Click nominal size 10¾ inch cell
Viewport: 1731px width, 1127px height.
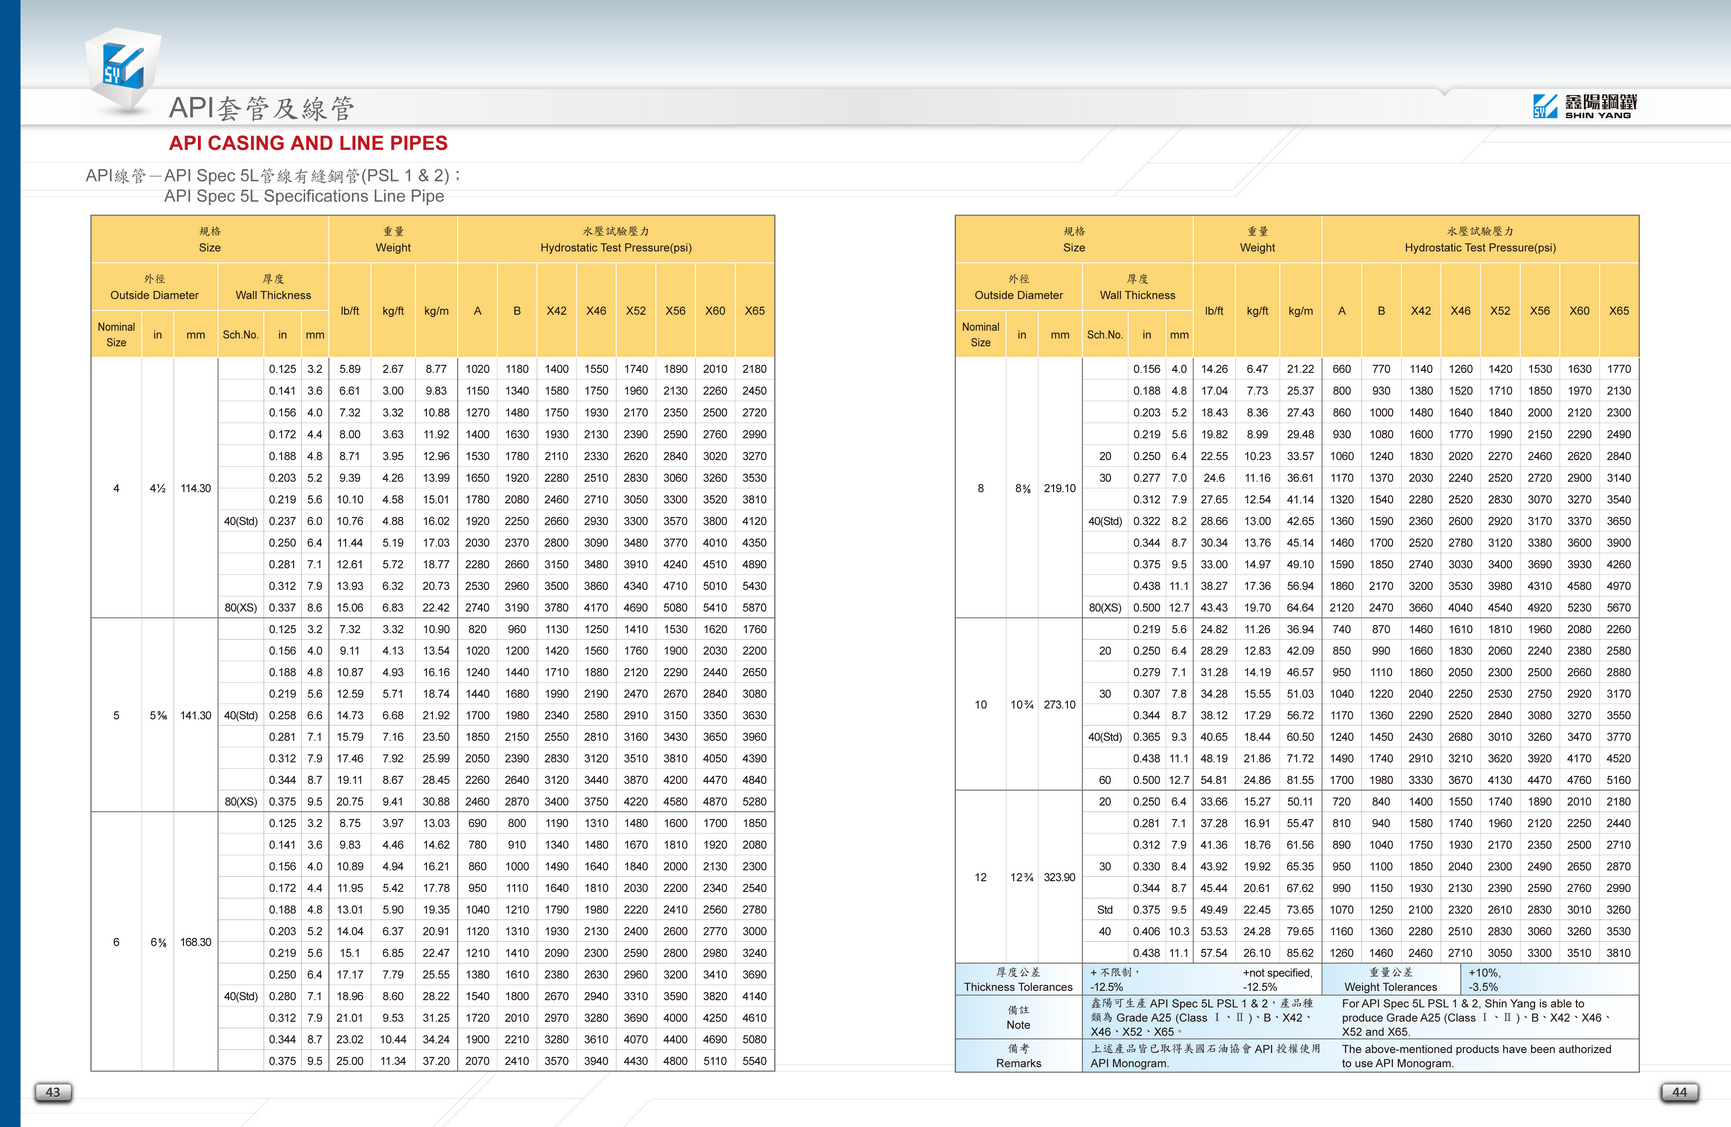point(1021,704)
